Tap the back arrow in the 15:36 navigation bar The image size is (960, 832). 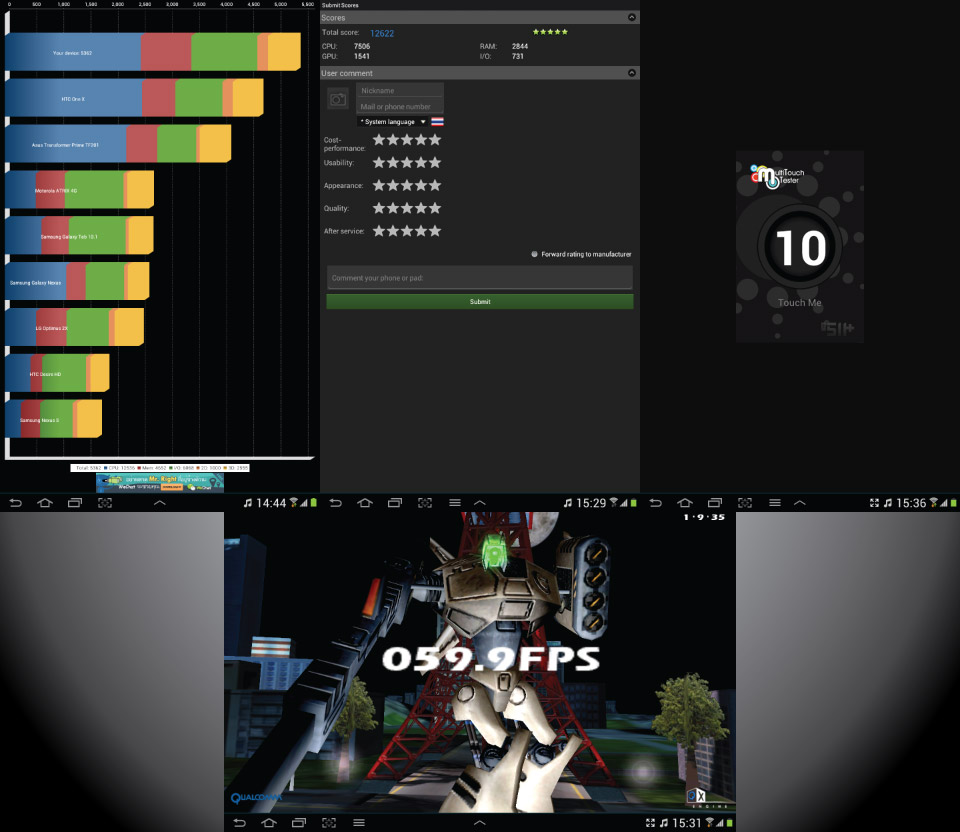(x=656, y=503)
